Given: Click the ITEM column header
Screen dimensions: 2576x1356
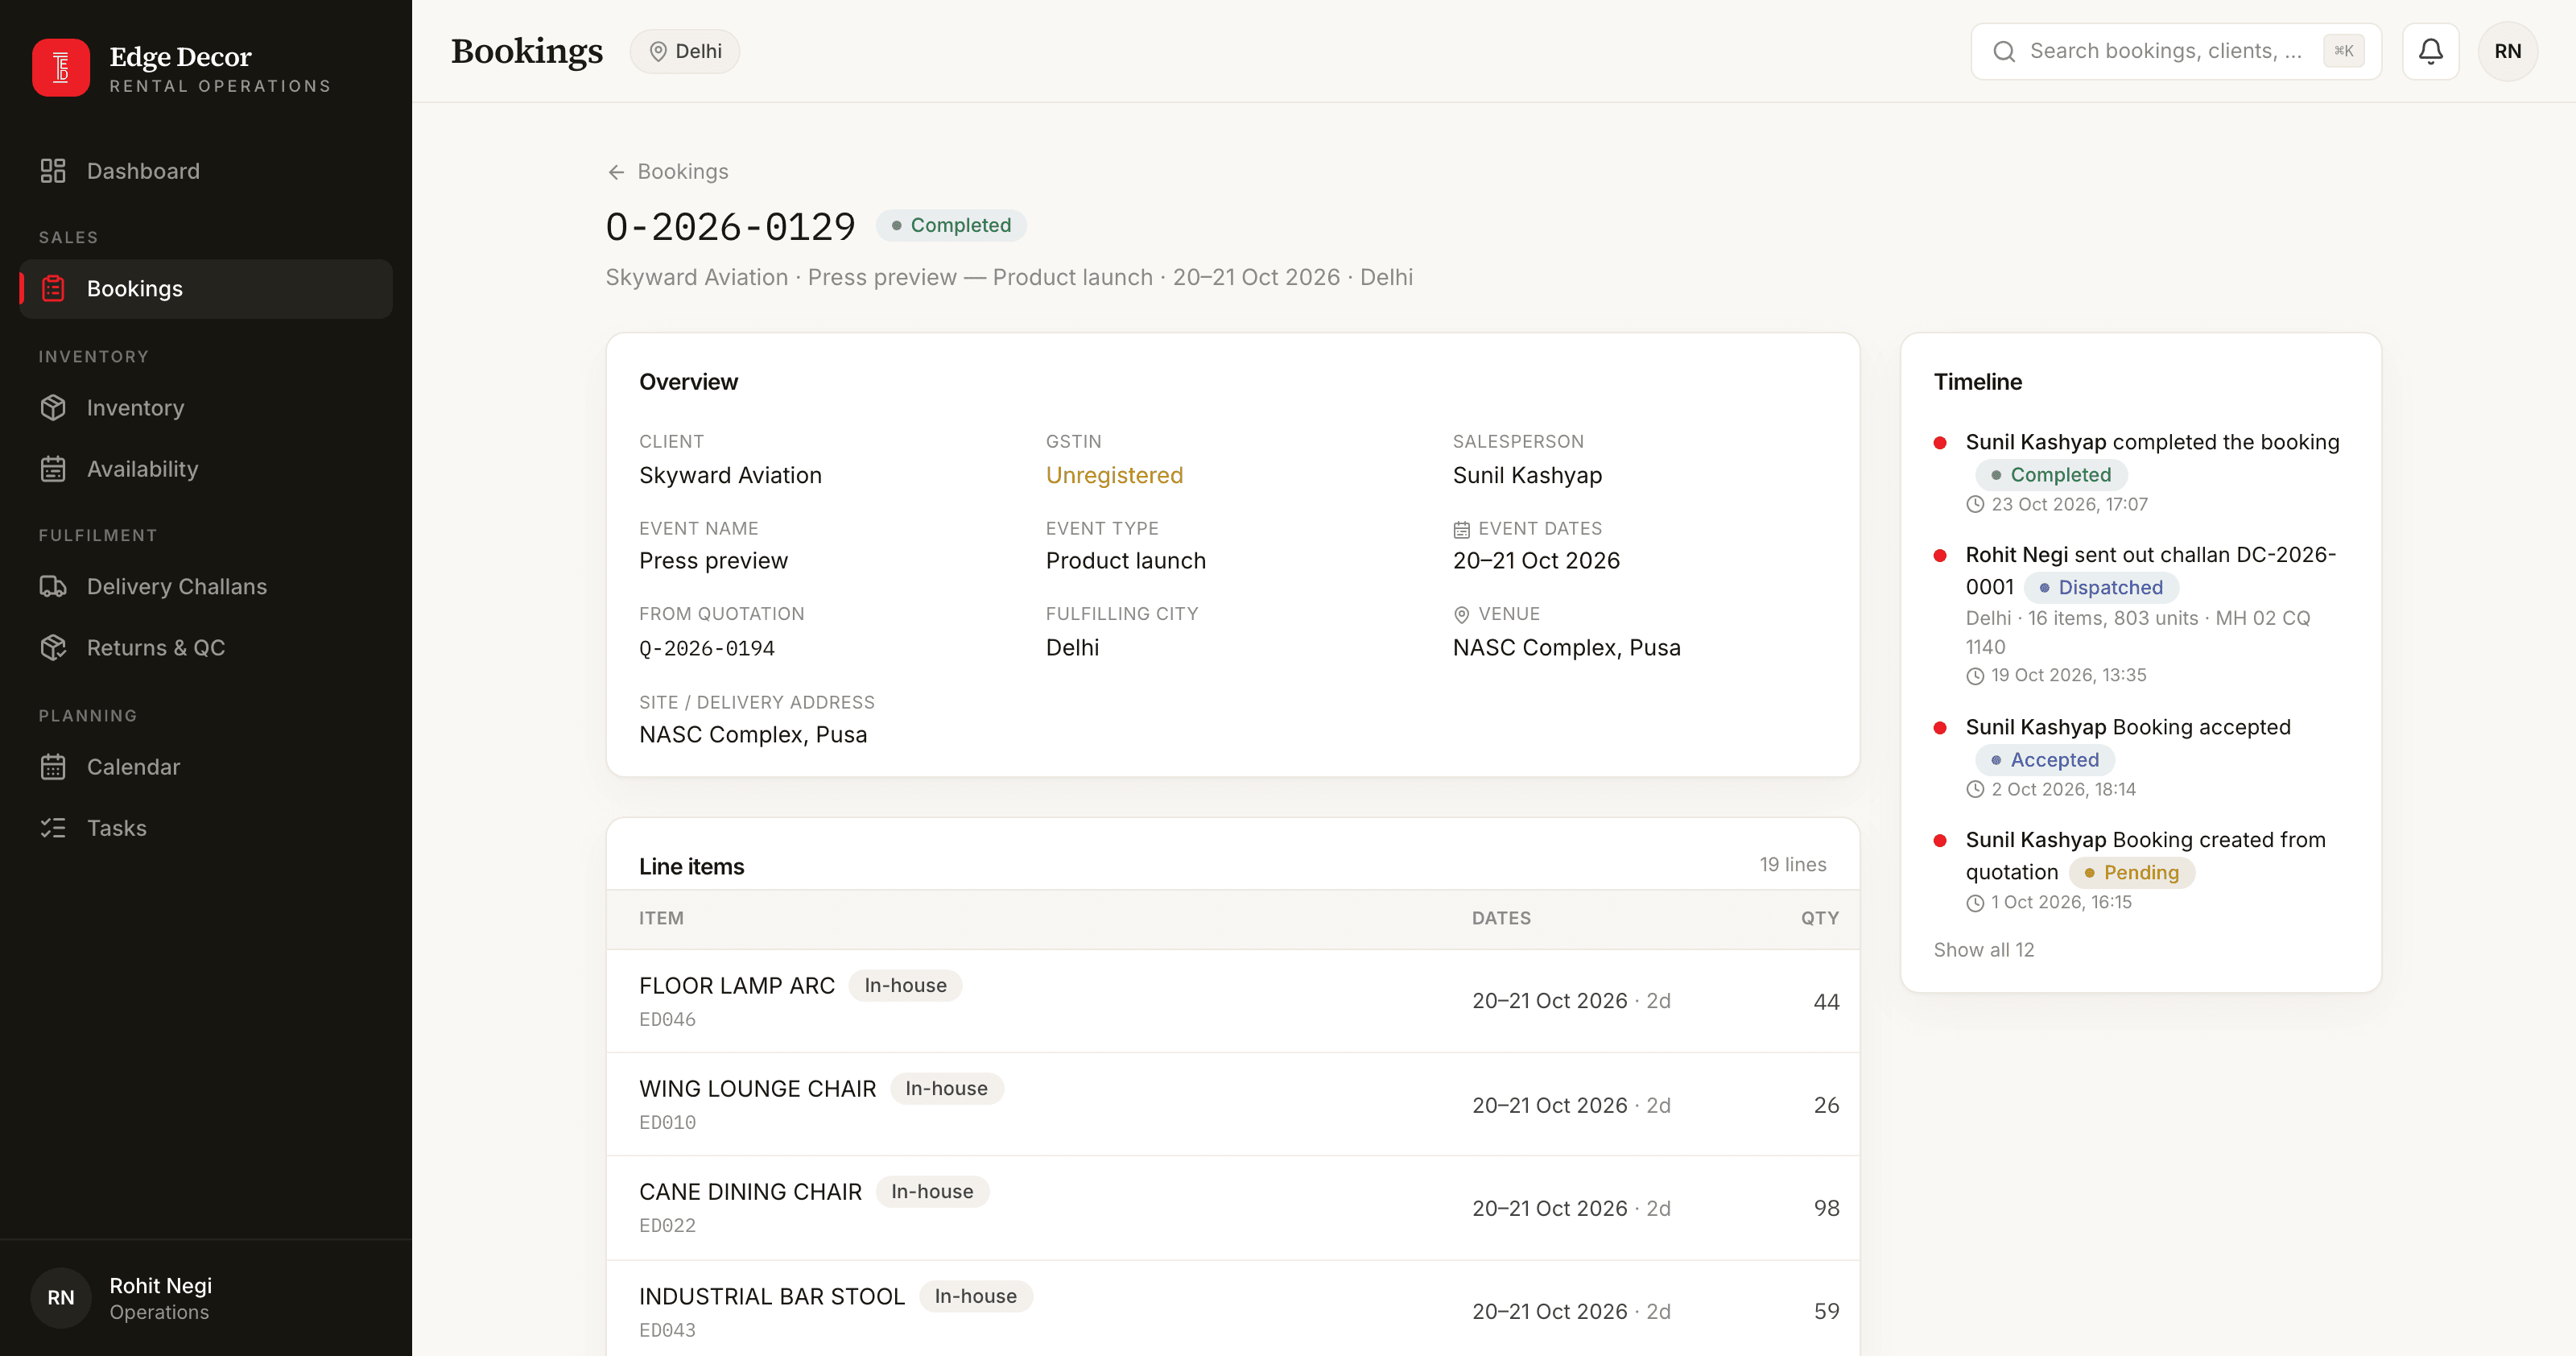Looking at the screenshot, I should [x=661, y=919].
